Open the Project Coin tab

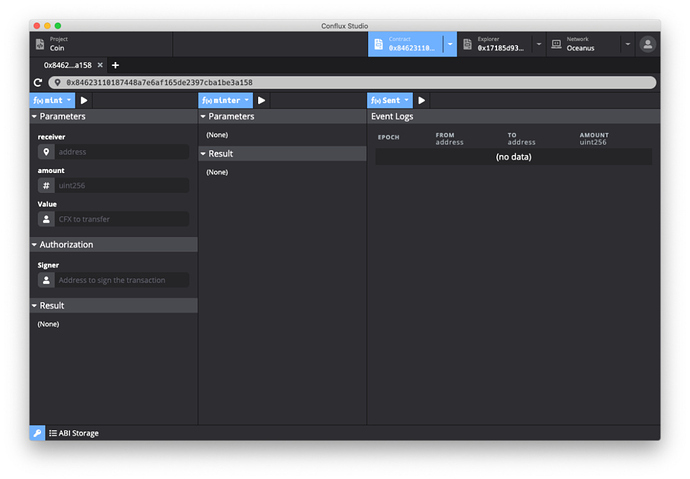(100, 44)
